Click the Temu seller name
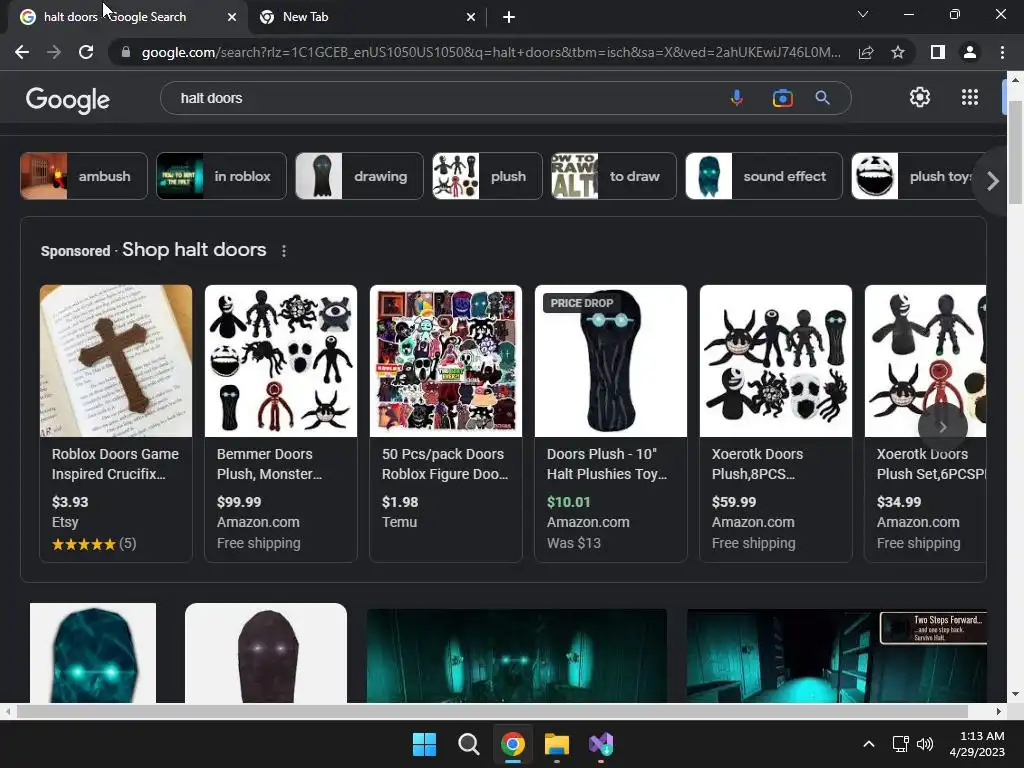The image size is (1024, 768). coord(399,522)
